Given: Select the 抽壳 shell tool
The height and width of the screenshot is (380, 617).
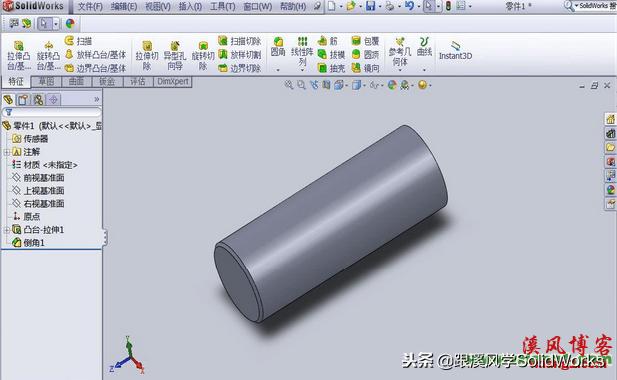Looking at the screenshot, I should pyautogui.click(x=331, y=68).
